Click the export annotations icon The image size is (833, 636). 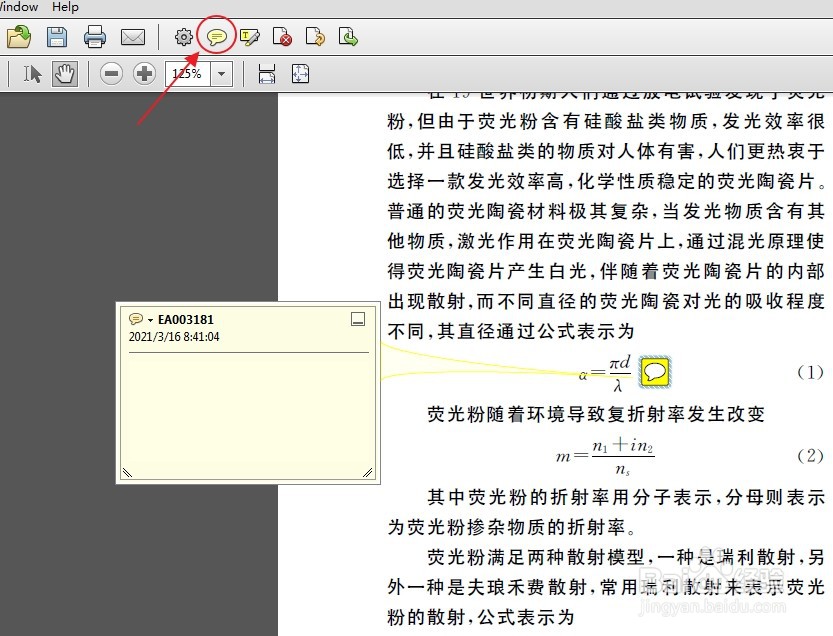[x=348, y=37]
